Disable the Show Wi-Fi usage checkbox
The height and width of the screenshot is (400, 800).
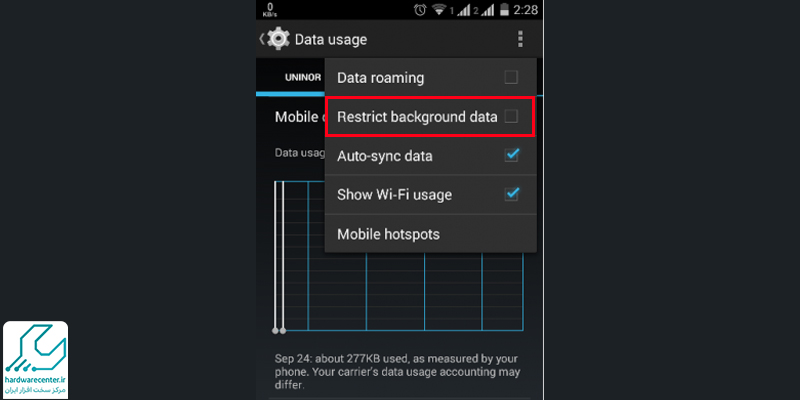click(x=511, y=194)
